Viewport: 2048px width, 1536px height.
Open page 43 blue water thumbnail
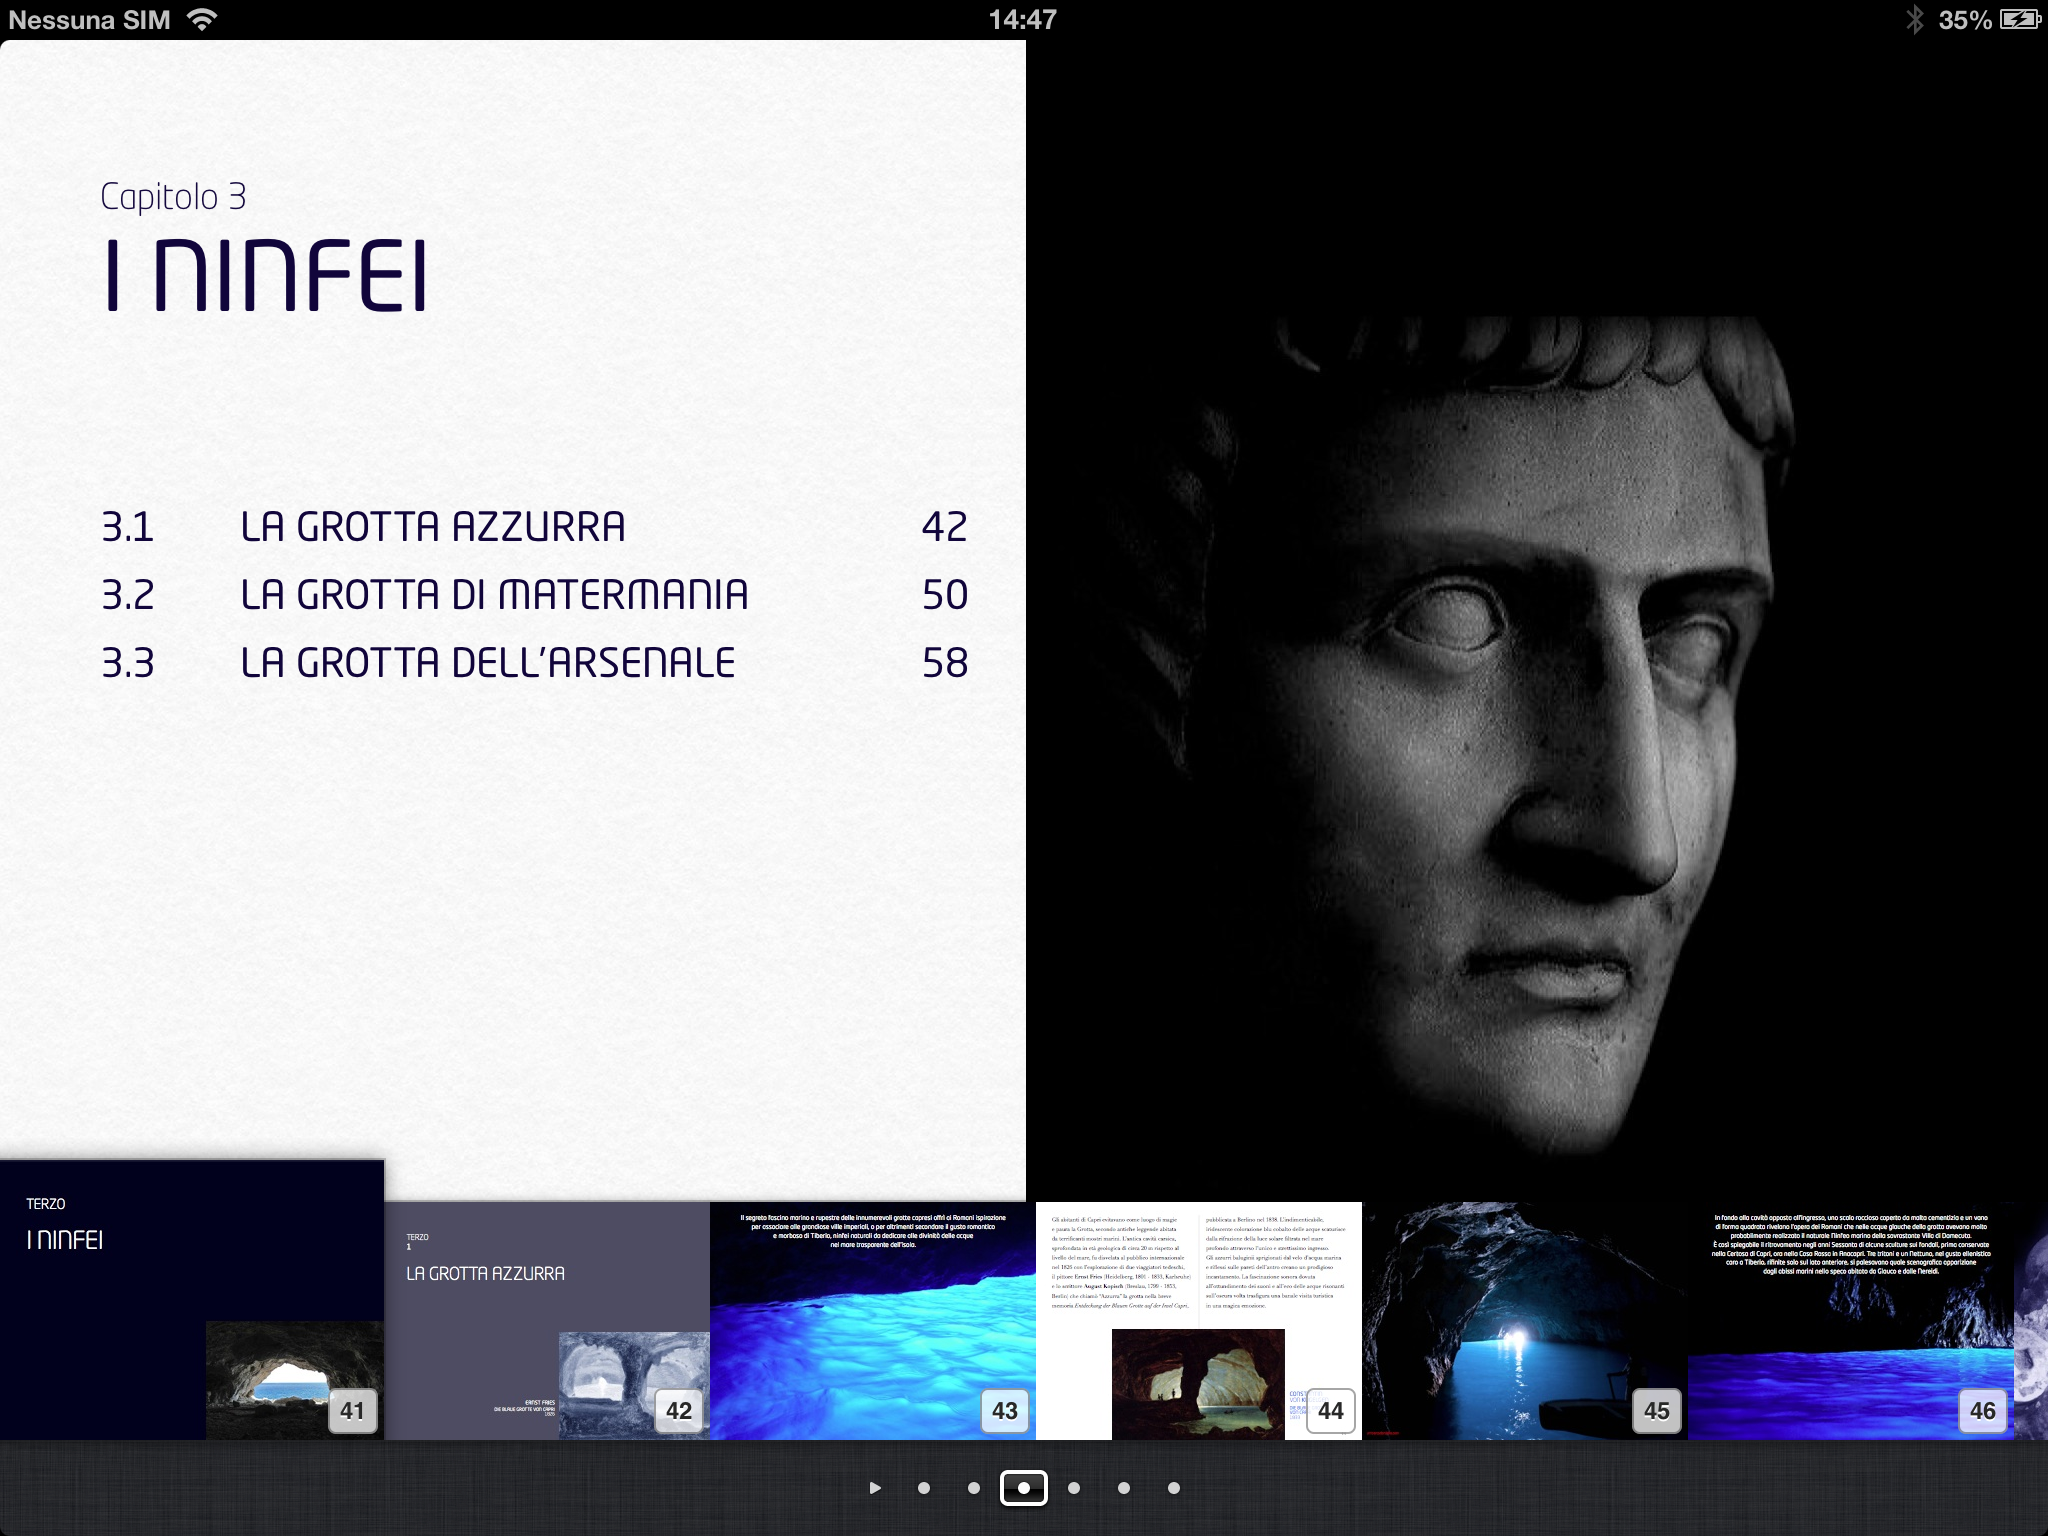click(x=872, y=1320)
